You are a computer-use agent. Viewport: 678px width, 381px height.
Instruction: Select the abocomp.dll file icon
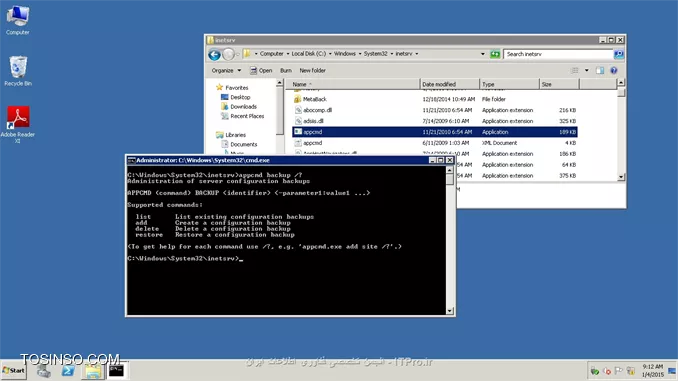coord(298,110)
